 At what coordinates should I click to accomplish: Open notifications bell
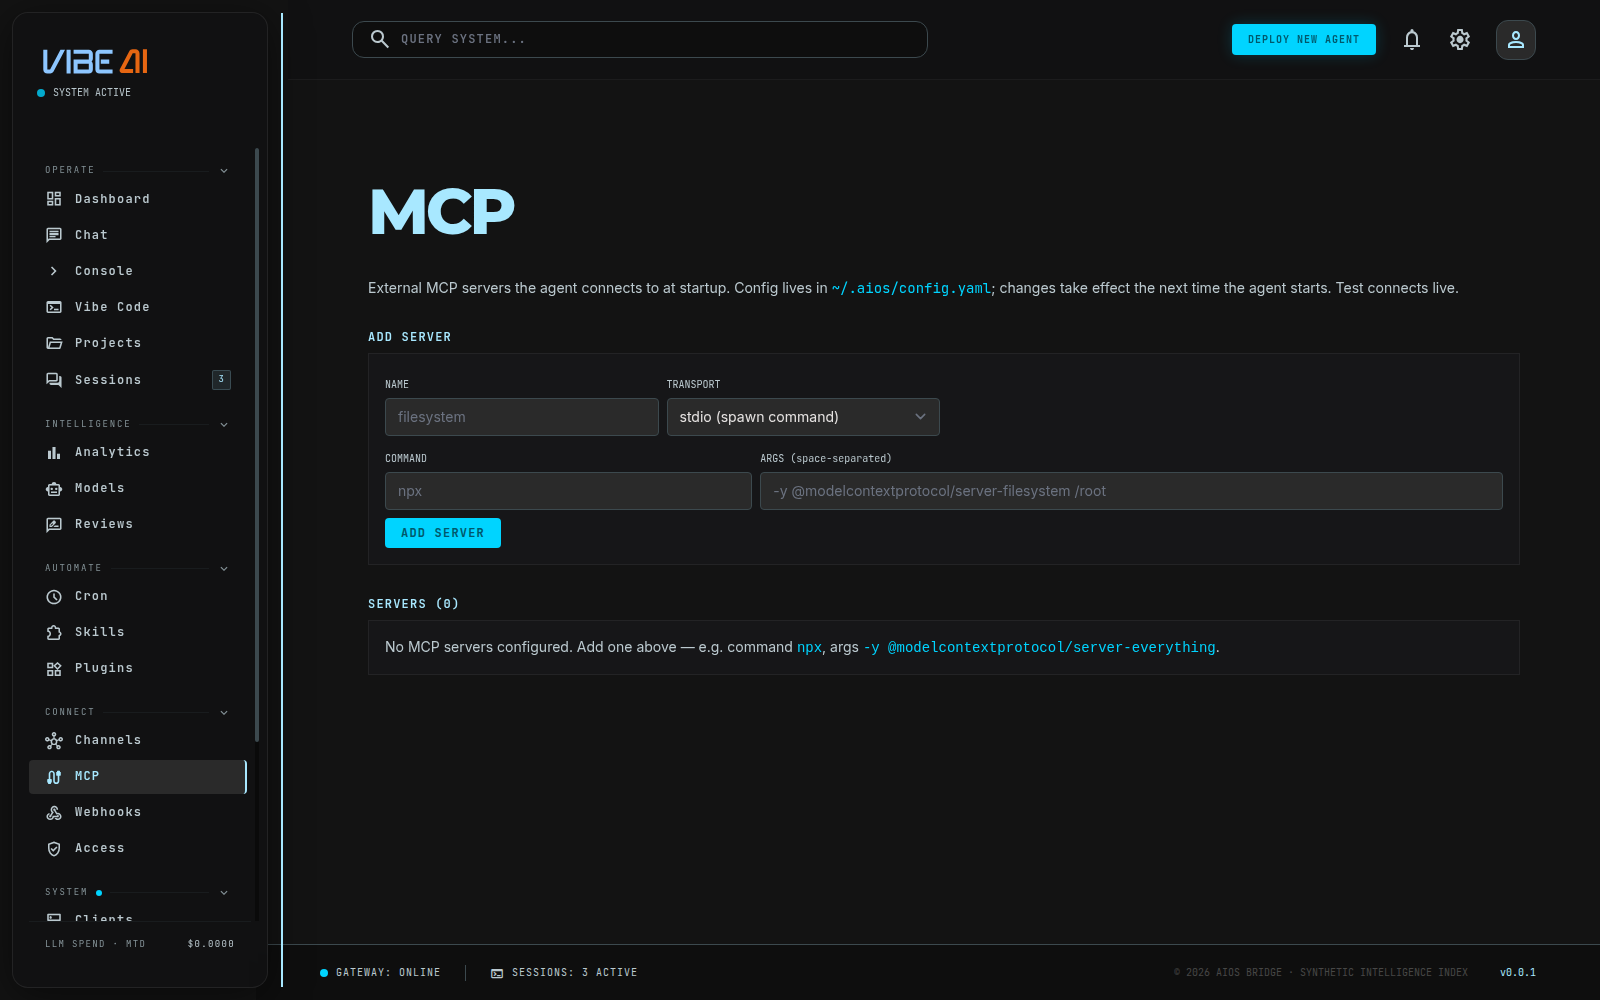1412,40
